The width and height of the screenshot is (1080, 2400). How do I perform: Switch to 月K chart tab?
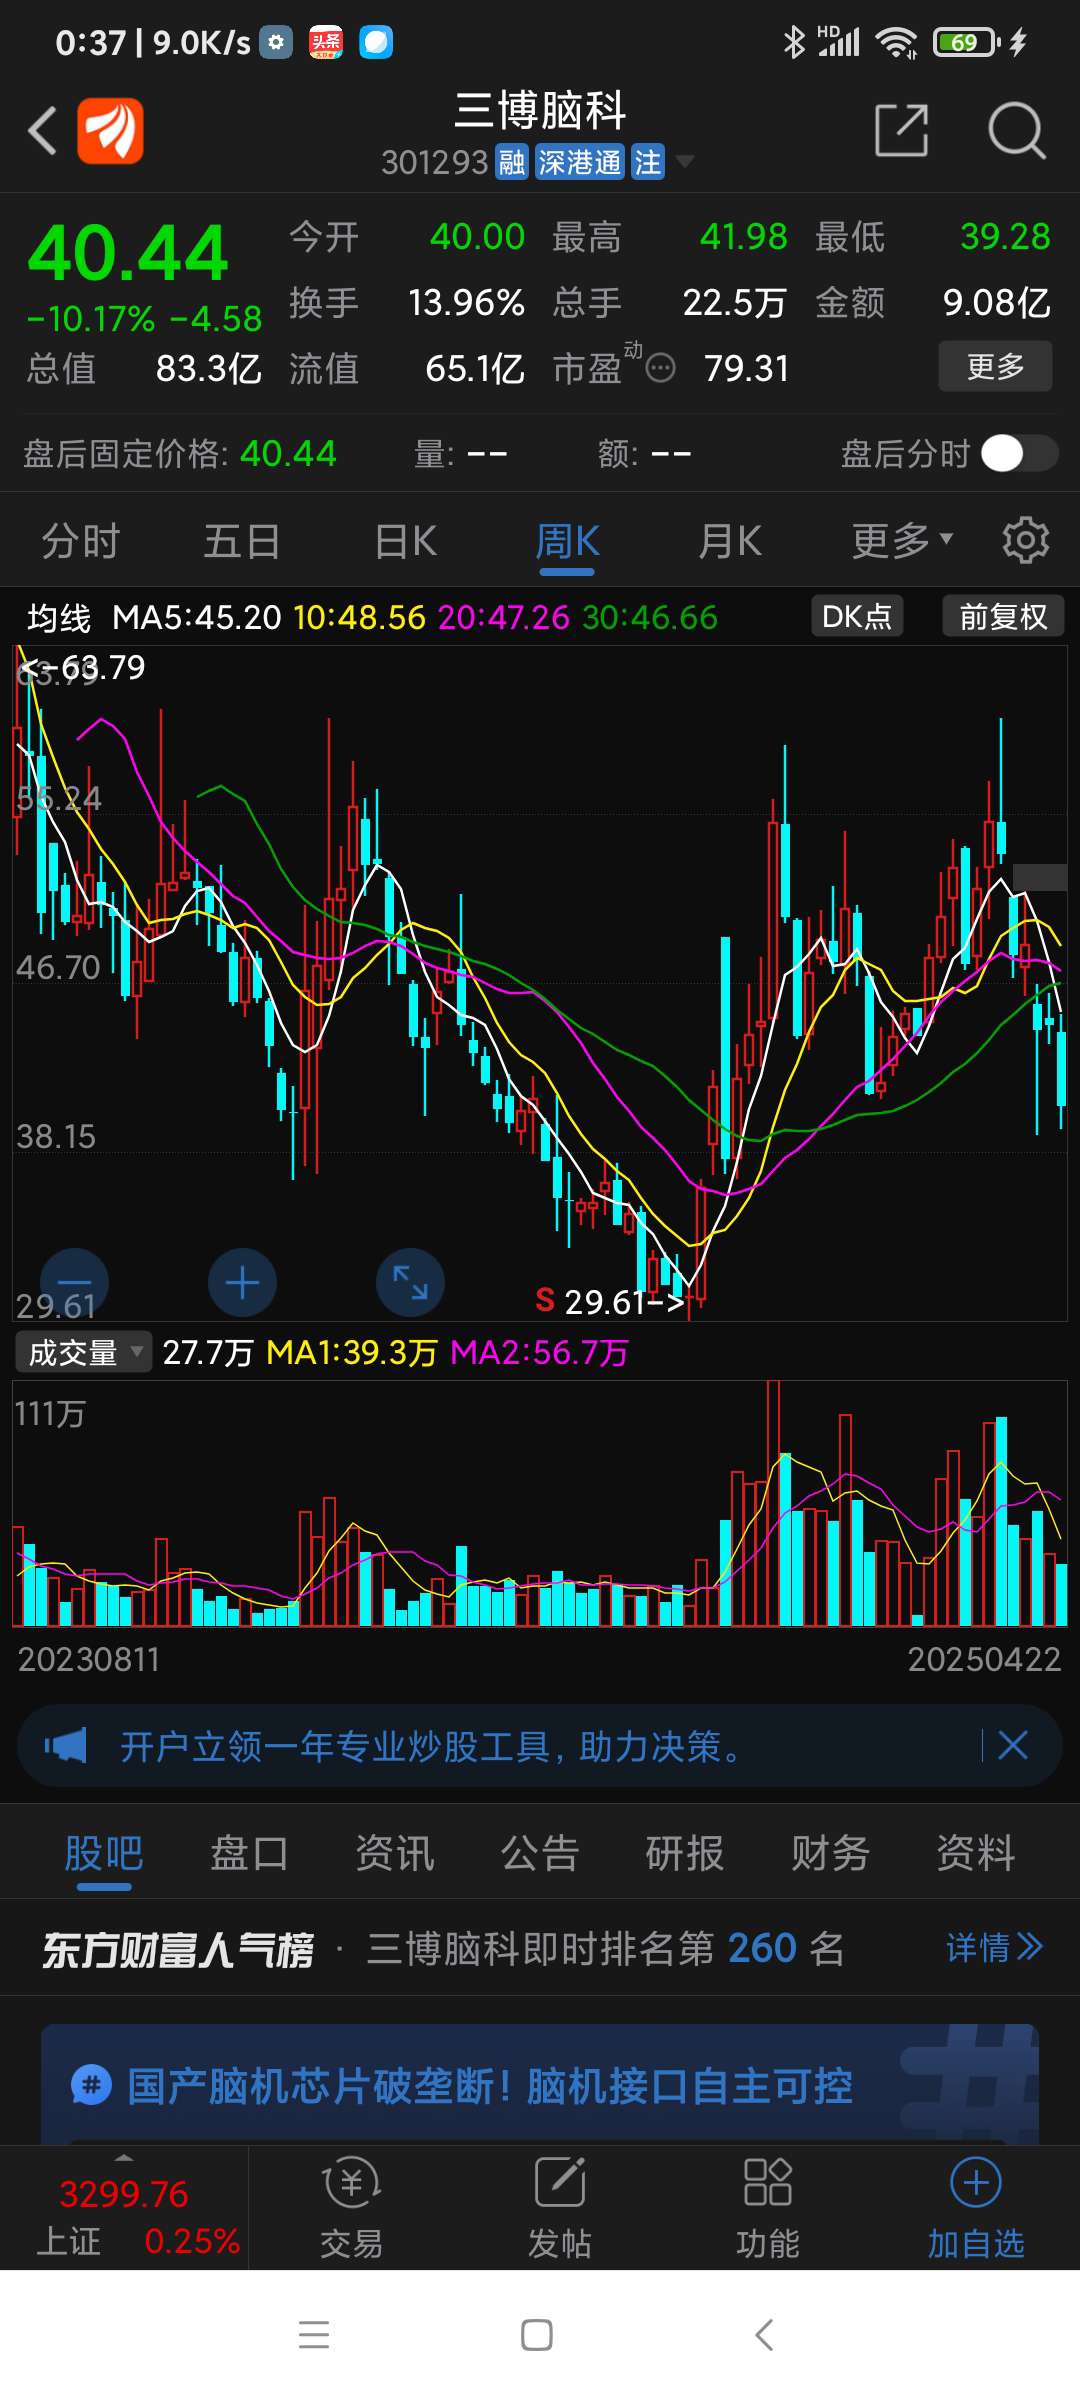click(x=730, y=541)
